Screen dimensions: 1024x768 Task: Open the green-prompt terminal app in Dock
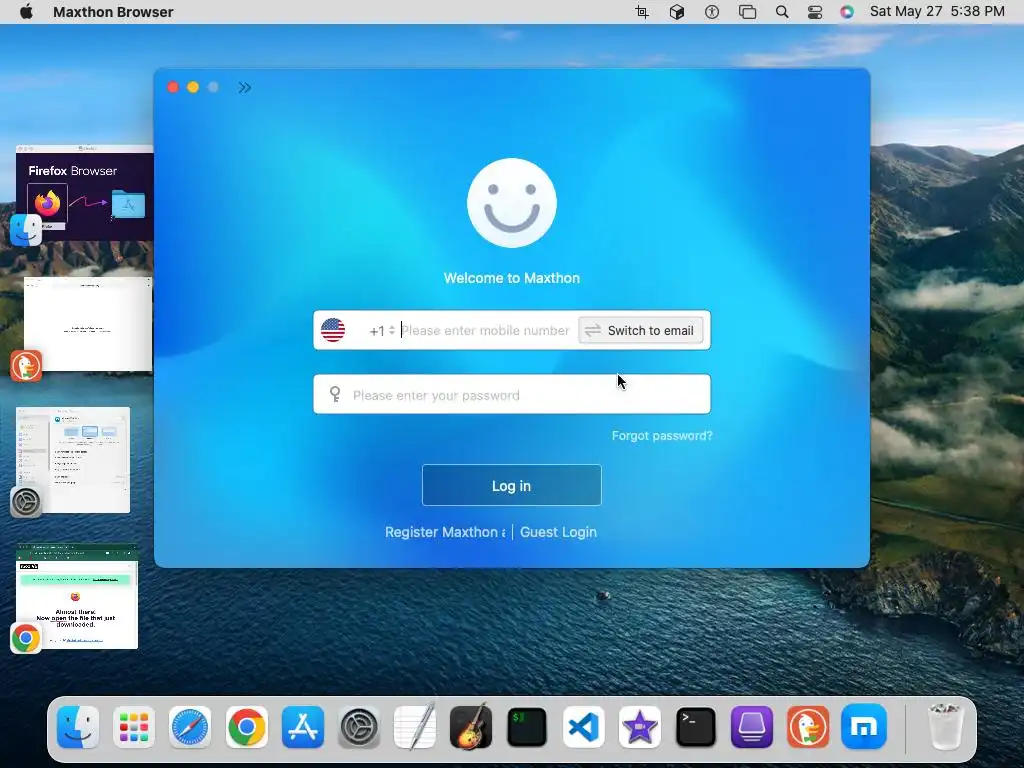point(527,727)
